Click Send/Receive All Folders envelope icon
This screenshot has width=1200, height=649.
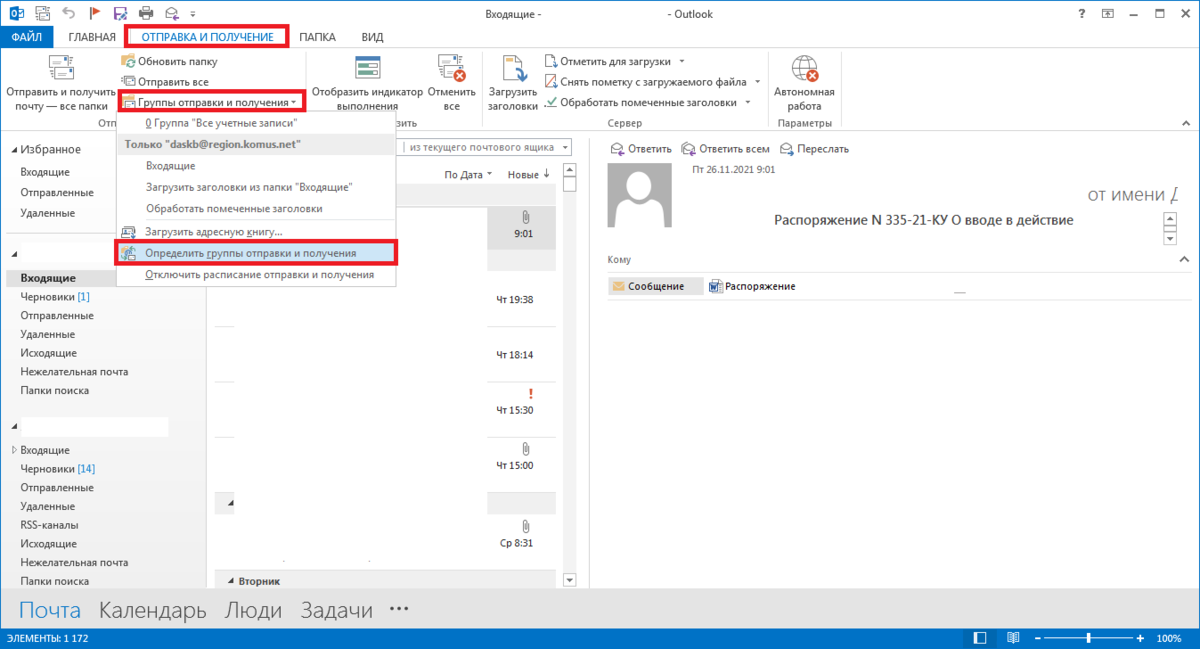point(62,67)
